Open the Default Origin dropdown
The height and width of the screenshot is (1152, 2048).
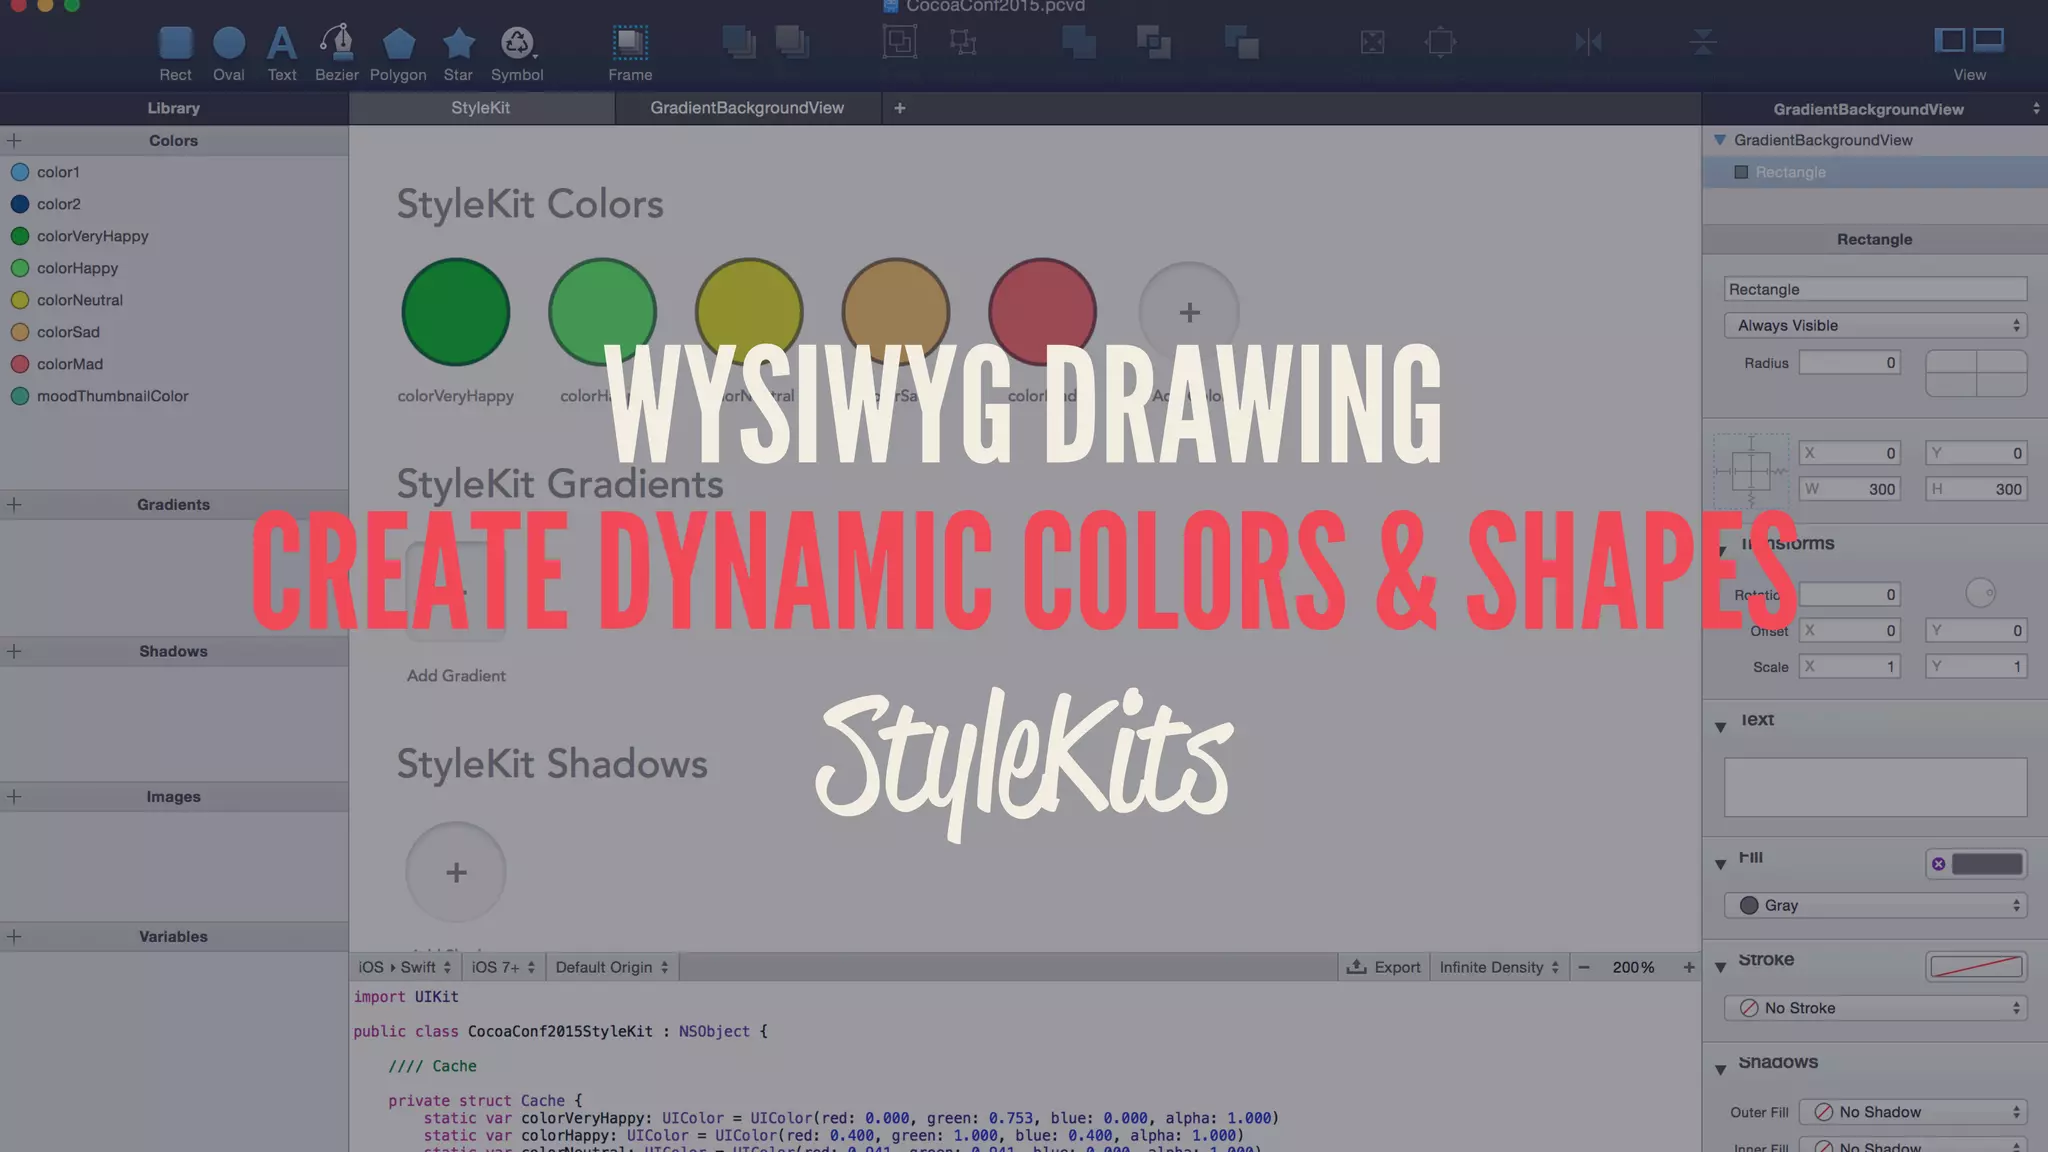pyautogui.click(x=612, y=967)
